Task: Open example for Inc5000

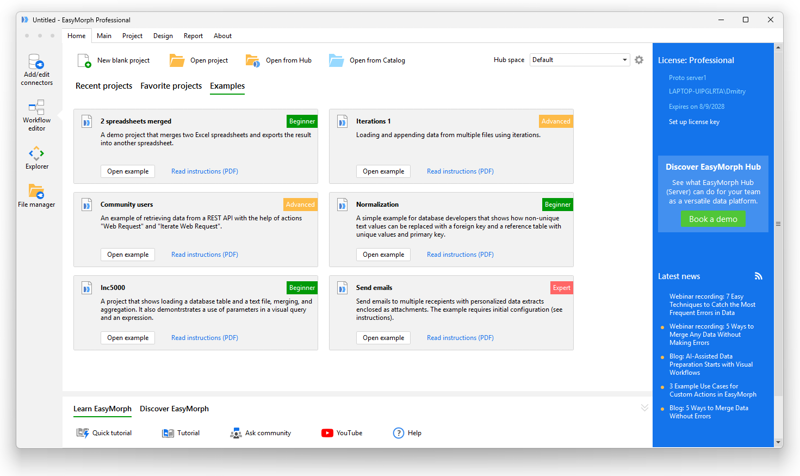Action: coord(128,338)
